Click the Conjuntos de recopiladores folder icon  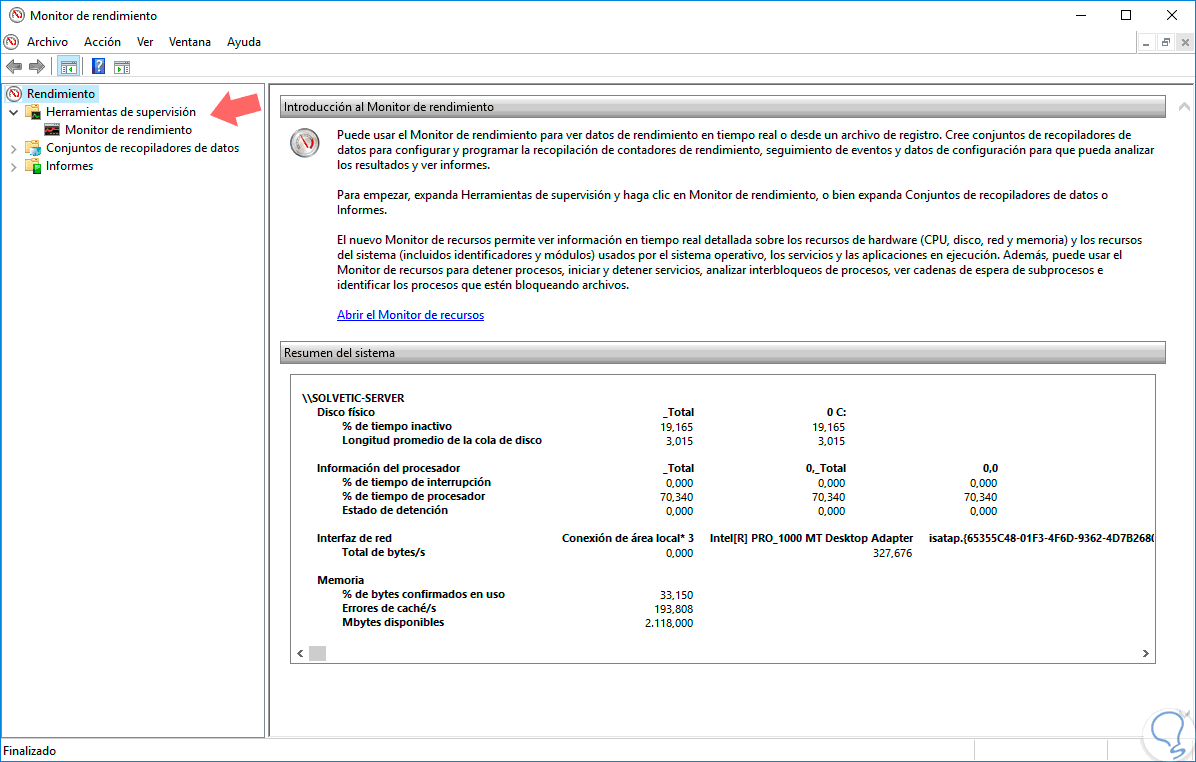pyautogui.click(x=33, y=148)
